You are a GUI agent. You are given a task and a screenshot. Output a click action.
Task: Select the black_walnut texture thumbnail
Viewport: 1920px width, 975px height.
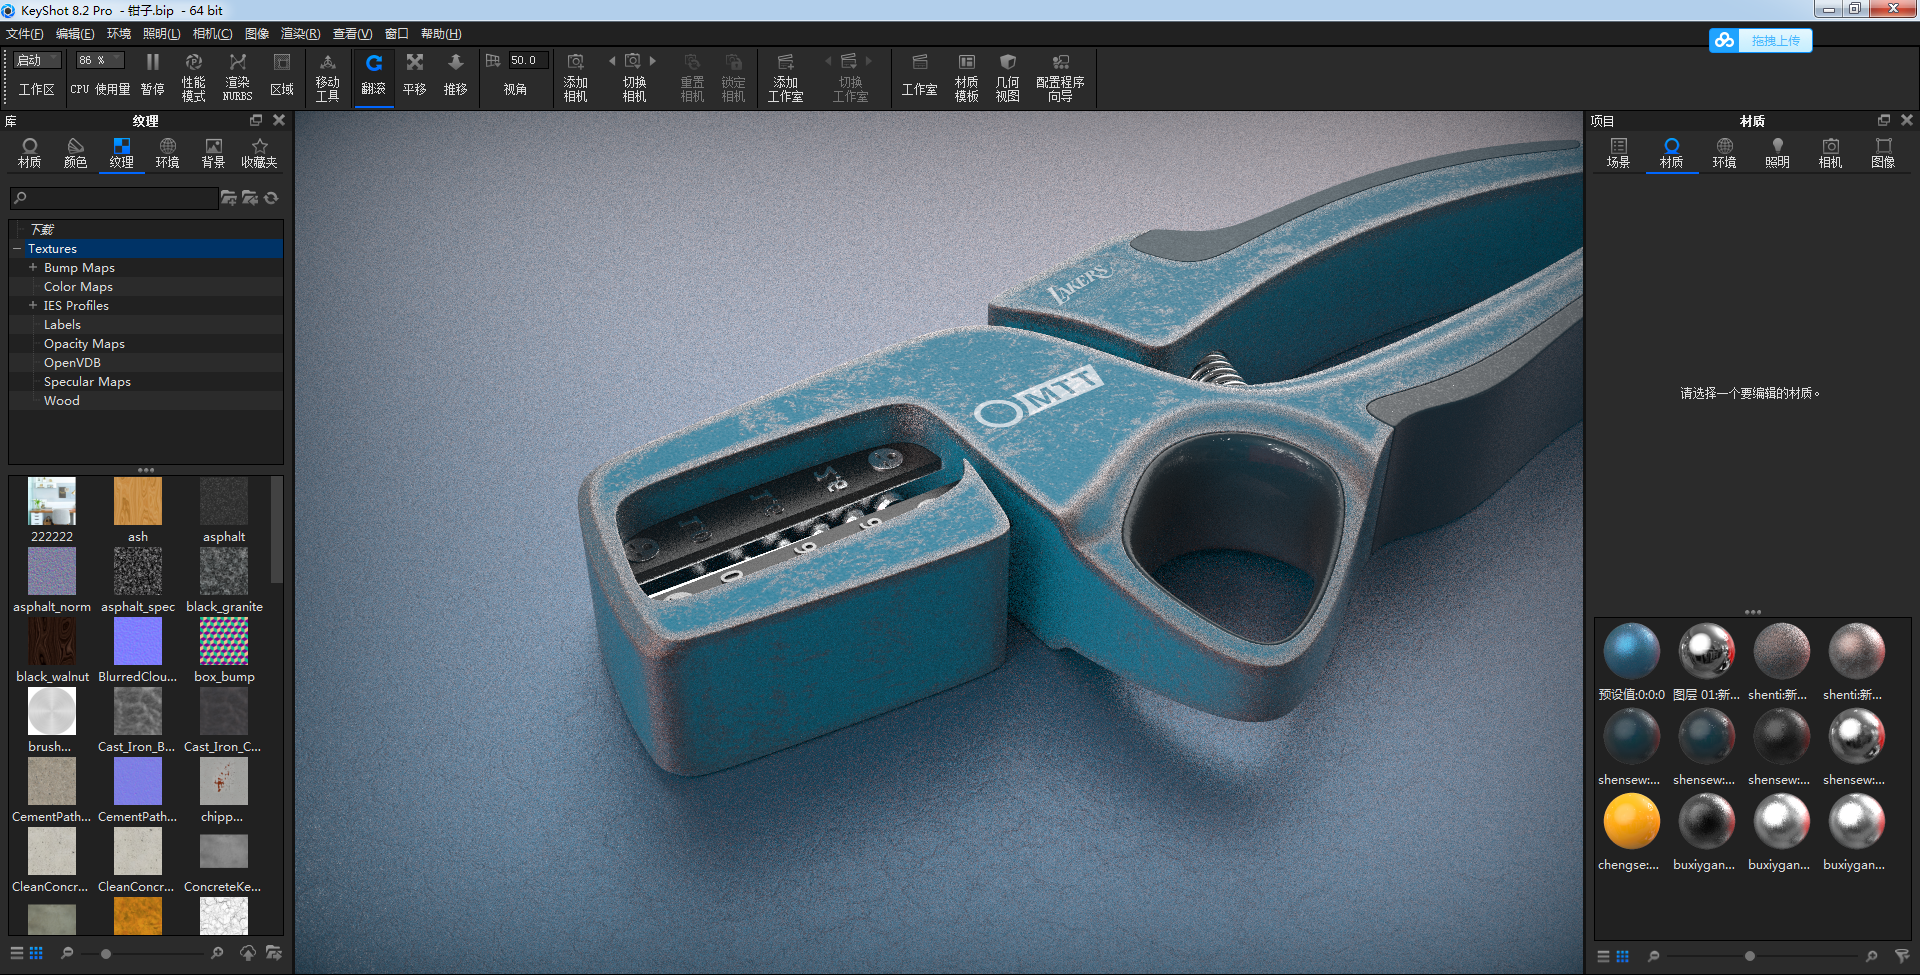click(x=51, y=641)
